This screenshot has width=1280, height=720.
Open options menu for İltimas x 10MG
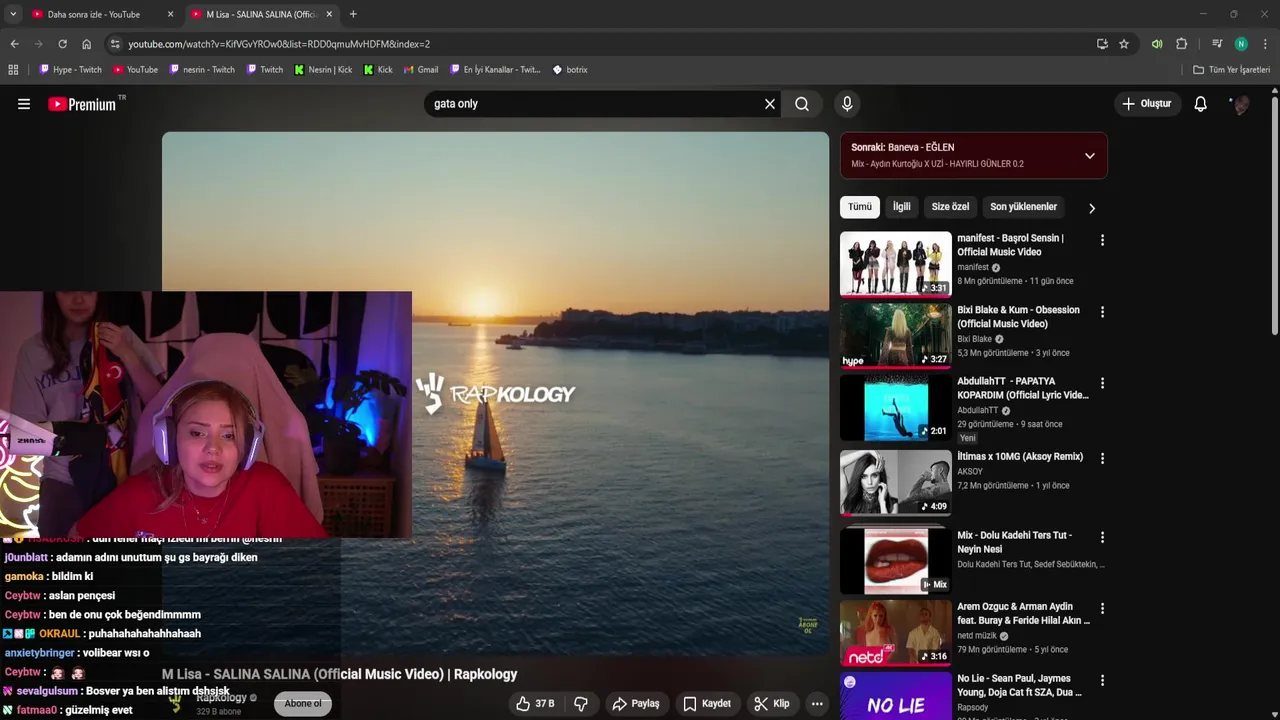pos(1102,458)
